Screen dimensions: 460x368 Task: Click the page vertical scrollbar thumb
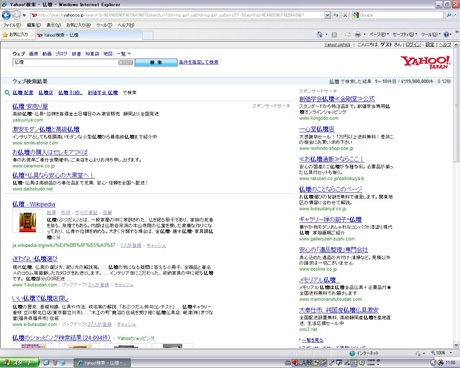click(x=456, y=105)
